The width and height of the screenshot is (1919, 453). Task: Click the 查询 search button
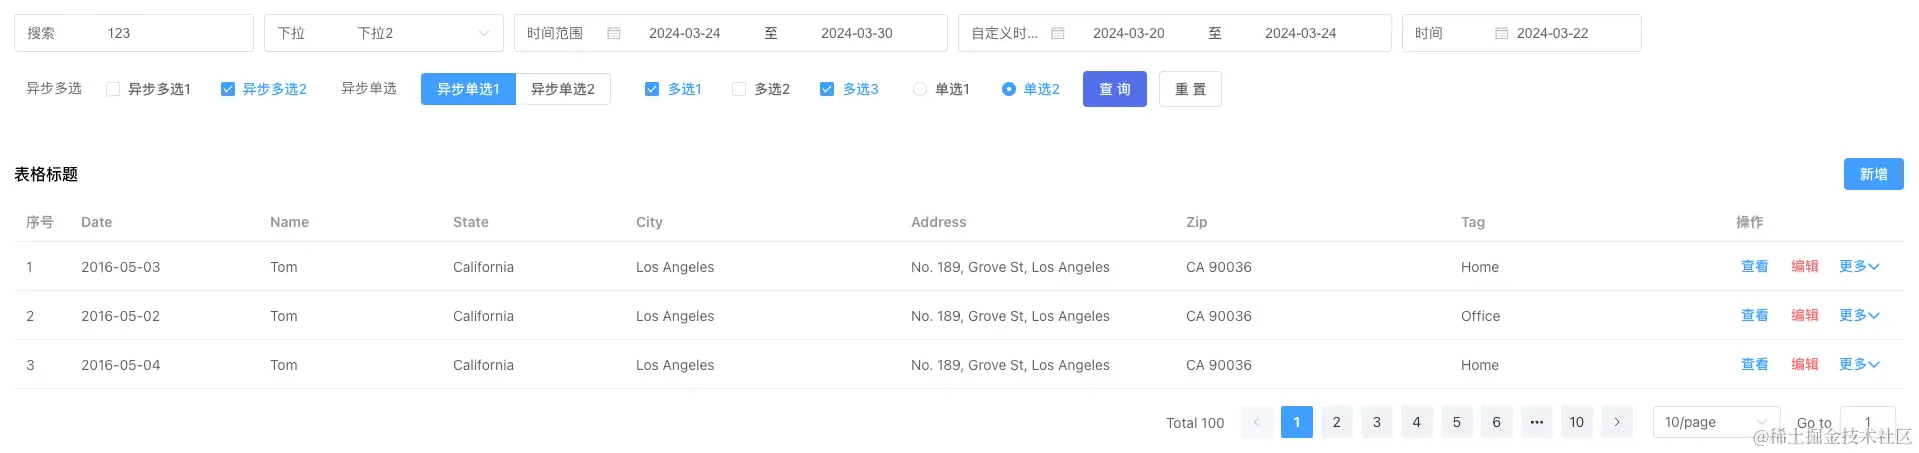click(x=1115, y=89)
